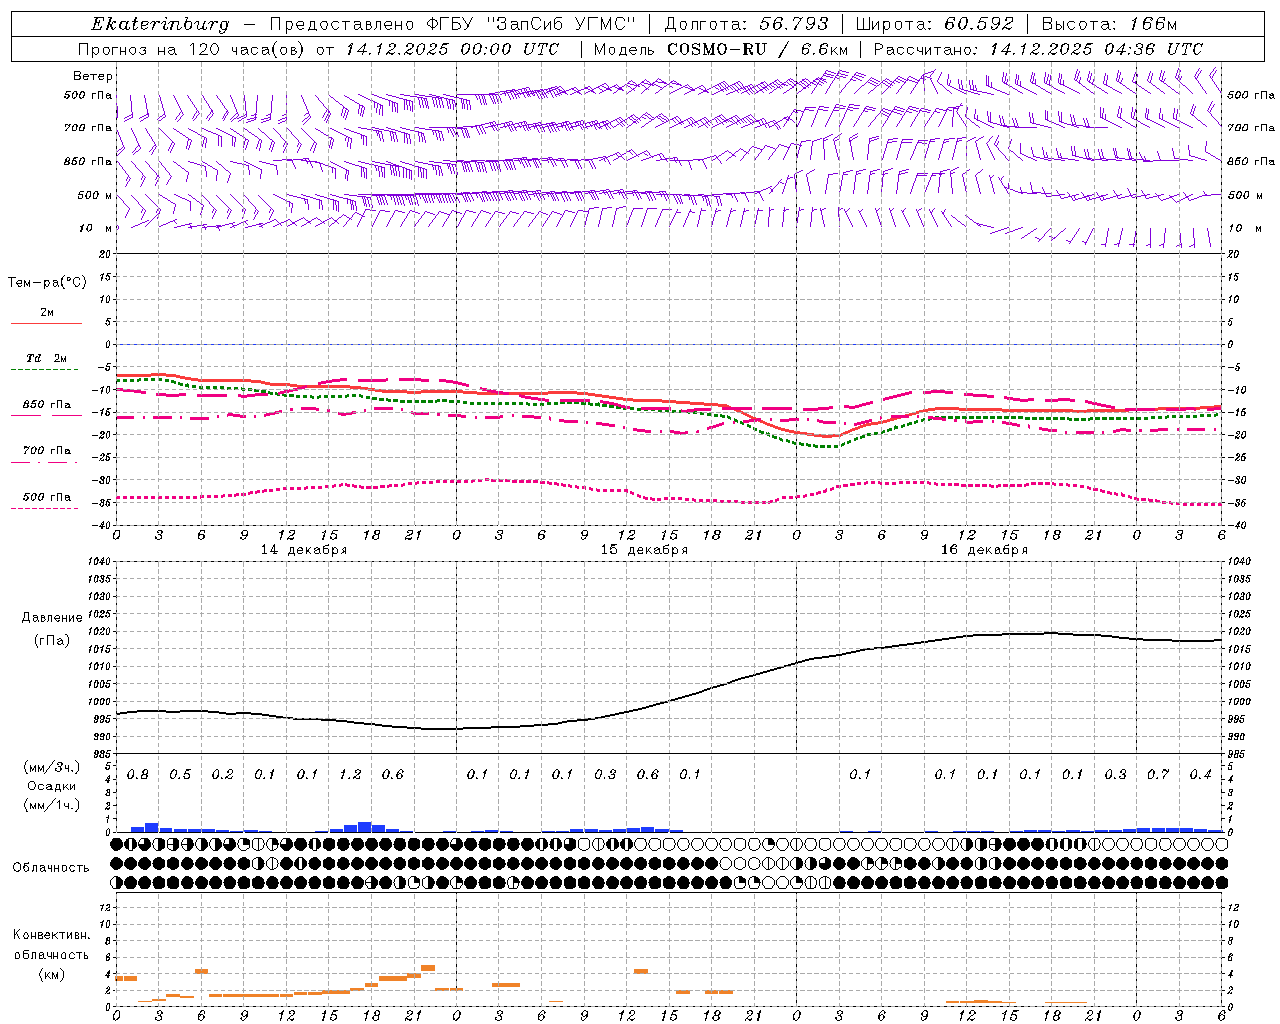Click the 'Рассчитано: 14.12.2025 04:36 UTC' timestamp

click(1038, 49)
